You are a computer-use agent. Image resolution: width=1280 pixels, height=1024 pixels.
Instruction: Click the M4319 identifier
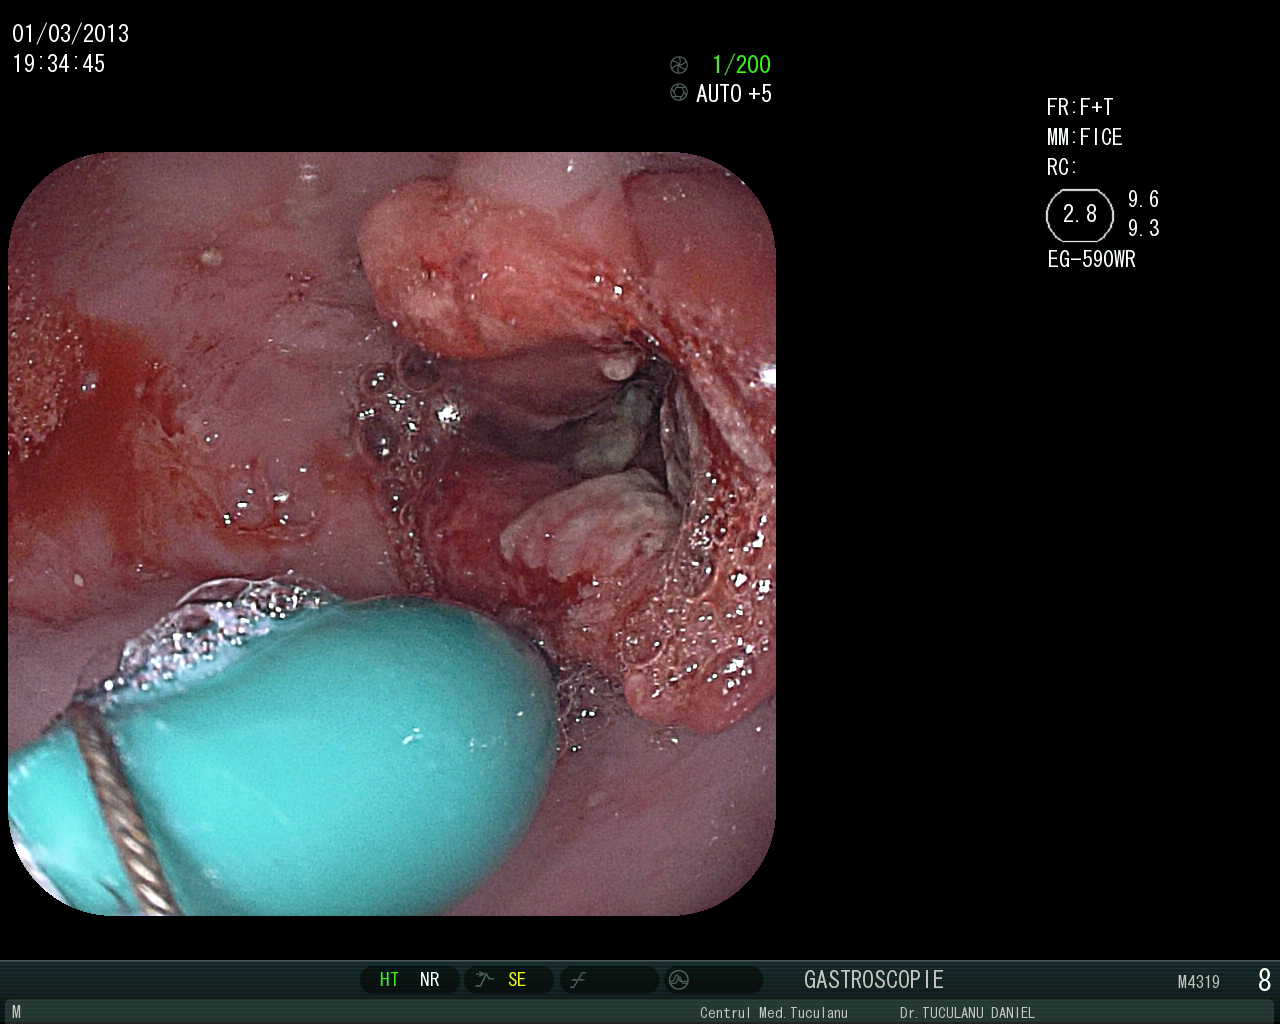point(1199,982)
